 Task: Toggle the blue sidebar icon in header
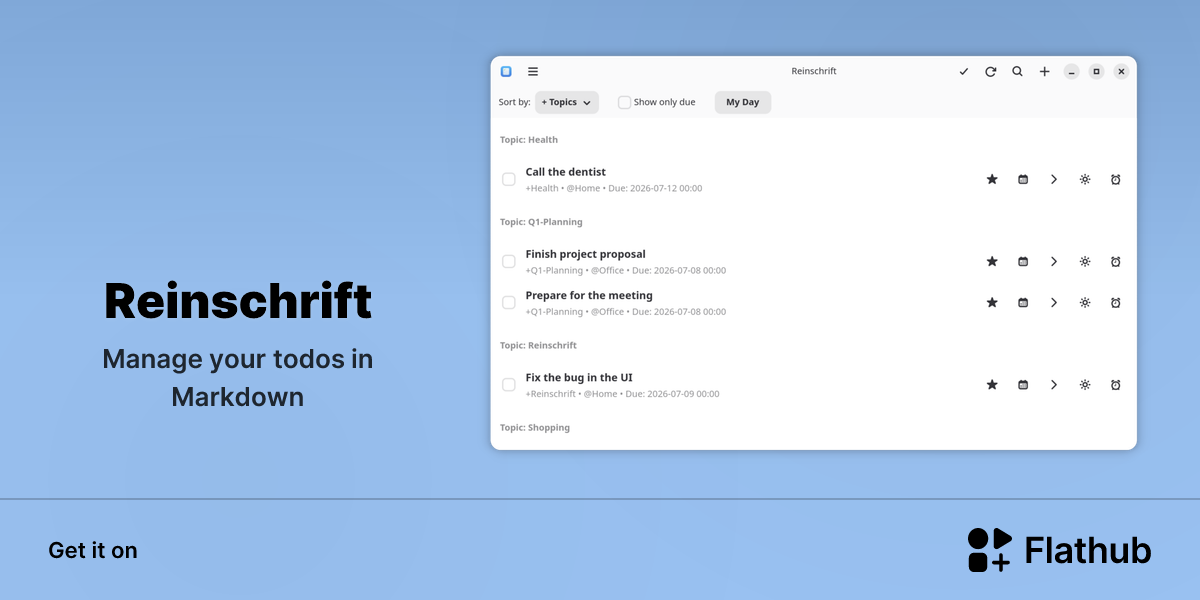(506, 71)
